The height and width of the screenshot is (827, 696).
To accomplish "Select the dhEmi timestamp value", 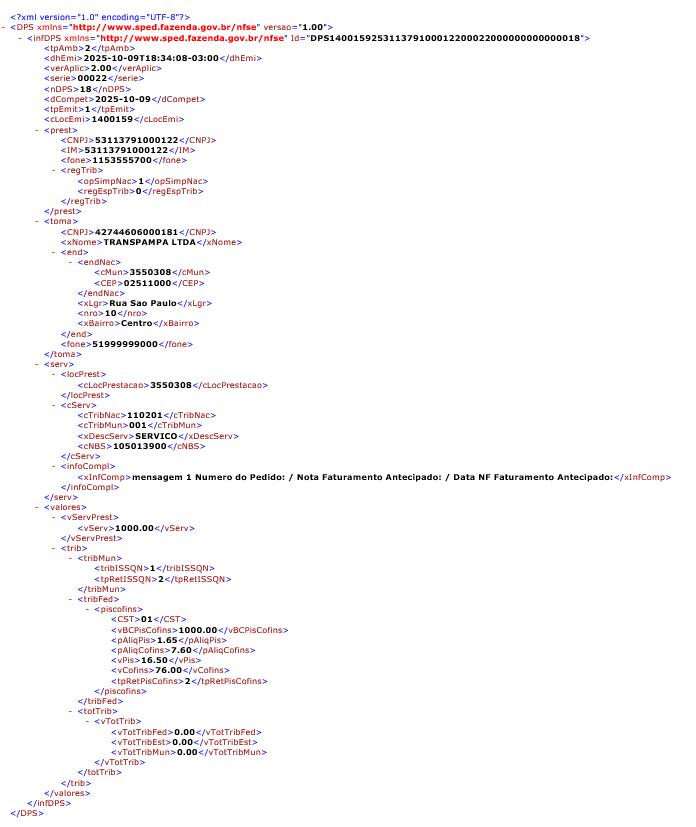I will [151, 58].
